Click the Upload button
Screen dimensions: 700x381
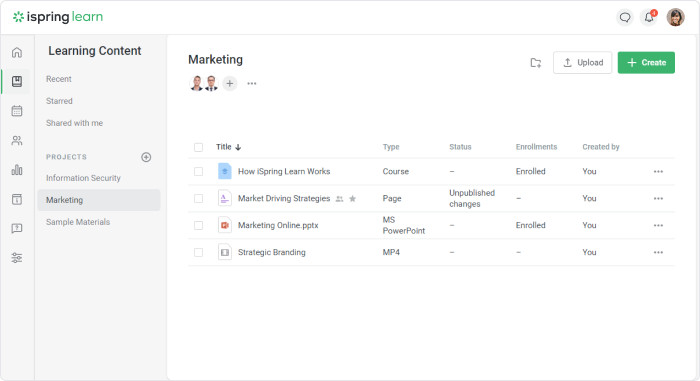583,63
